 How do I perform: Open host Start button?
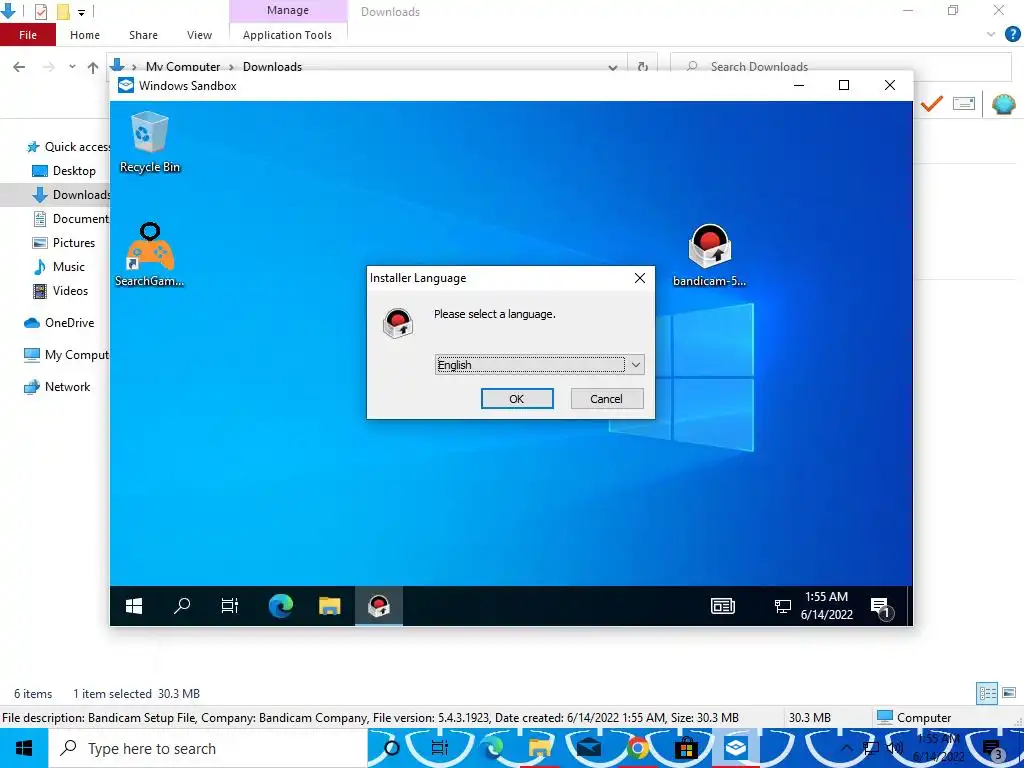click(x=24, y=748)
